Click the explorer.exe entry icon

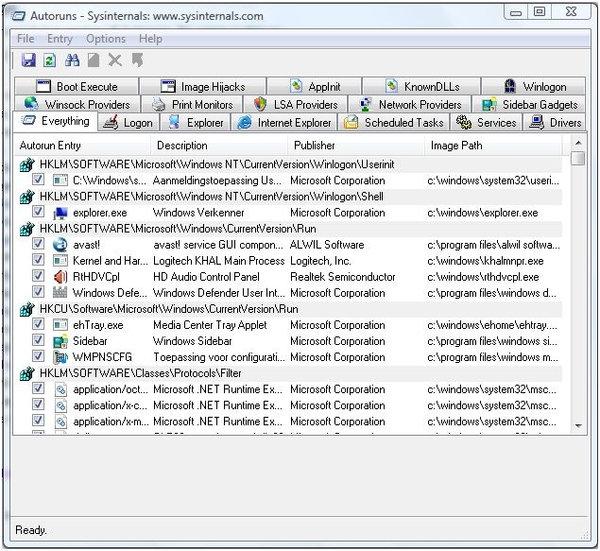[60, 213]
